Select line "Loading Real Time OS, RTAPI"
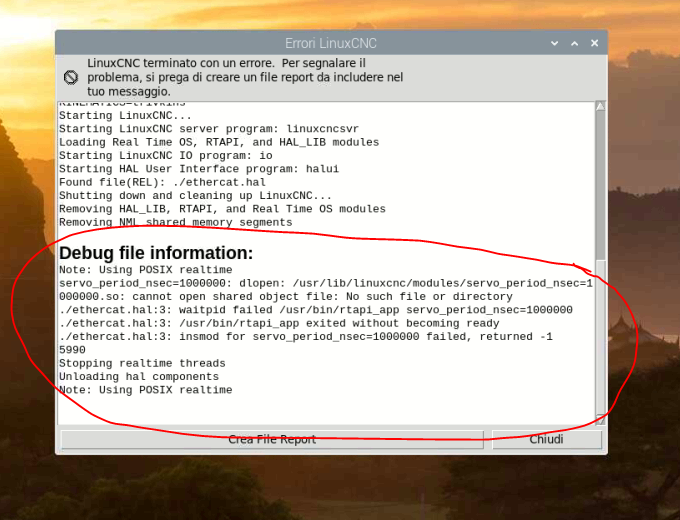The height and width of the screenshot is (520, 680). tap(219, 142)
